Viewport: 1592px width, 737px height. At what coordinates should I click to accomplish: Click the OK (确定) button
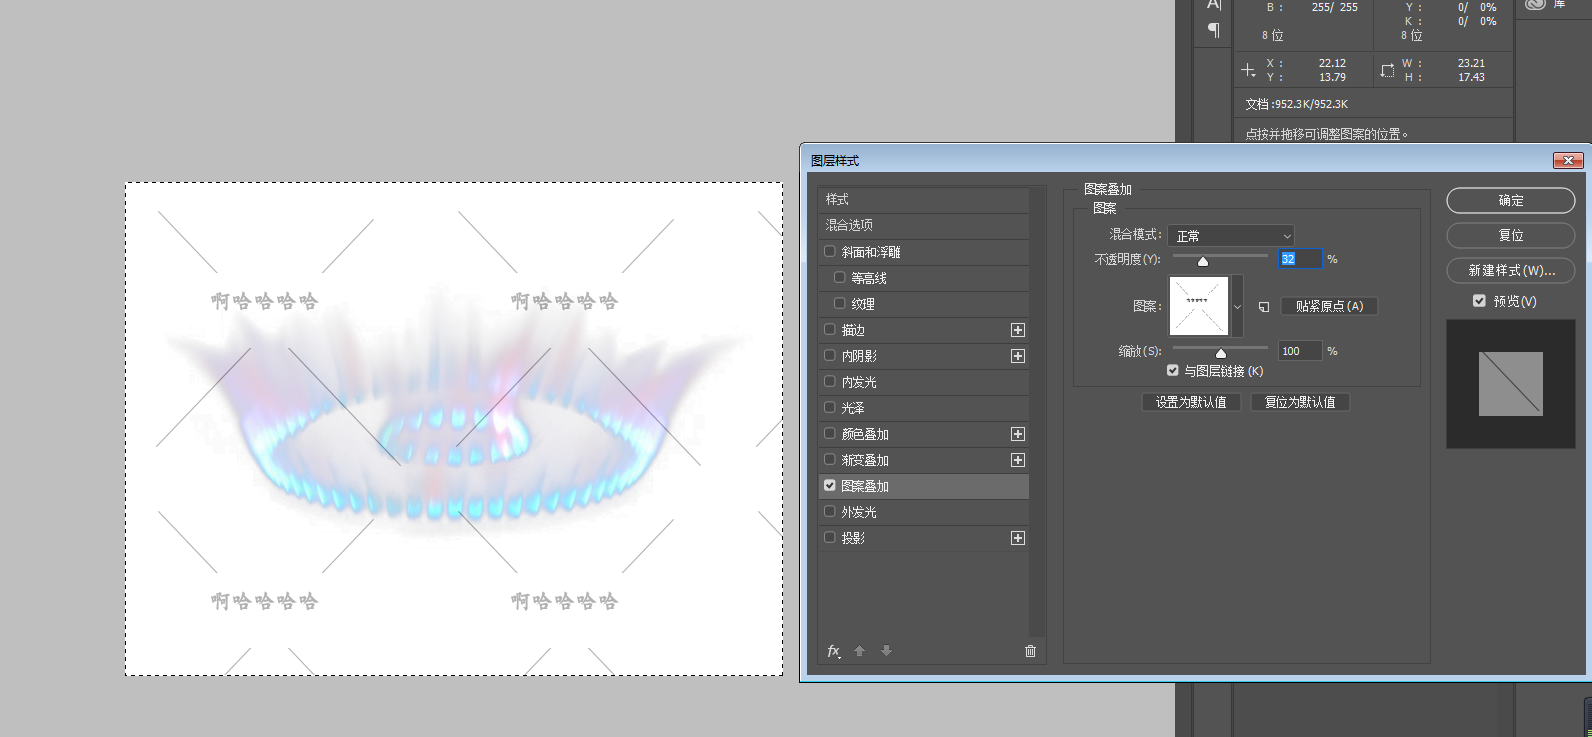[1511, 201]
